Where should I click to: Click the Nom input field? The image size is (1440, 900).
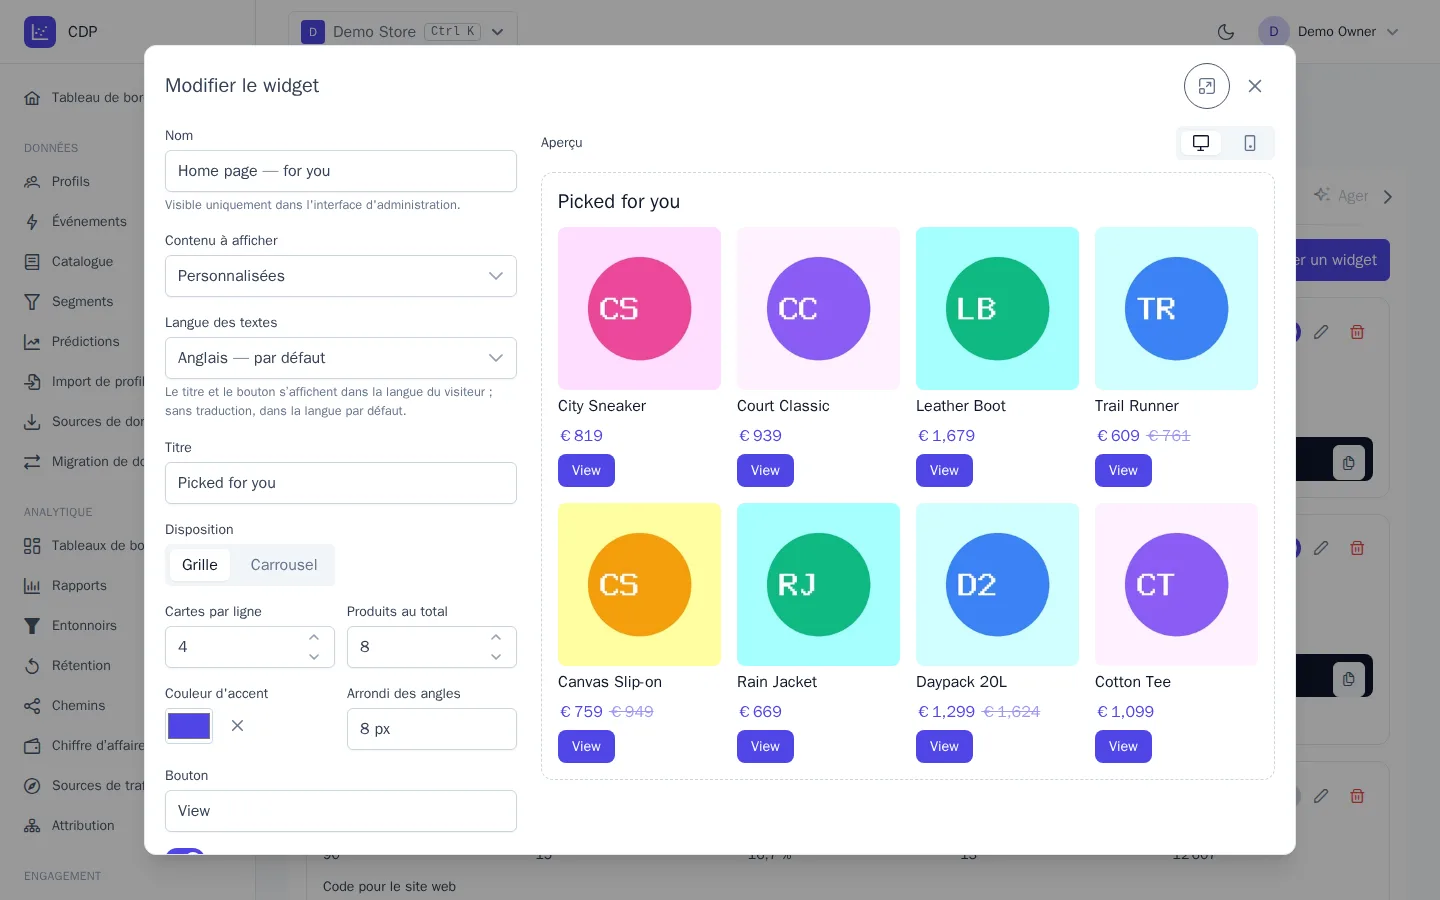pyautogui.click(x=341, y=171)
